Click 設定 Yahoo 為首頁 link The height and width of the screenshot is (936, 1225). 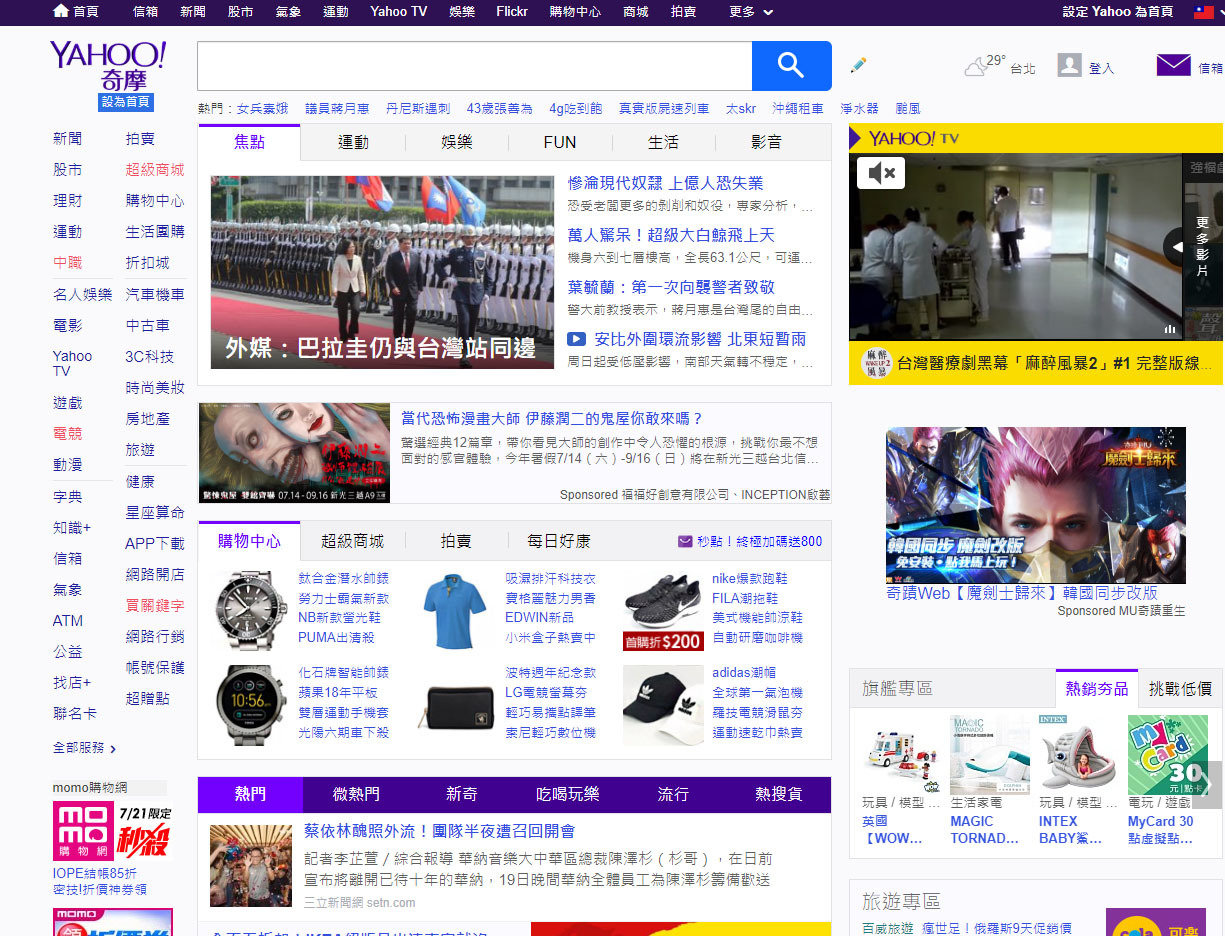1118,12
